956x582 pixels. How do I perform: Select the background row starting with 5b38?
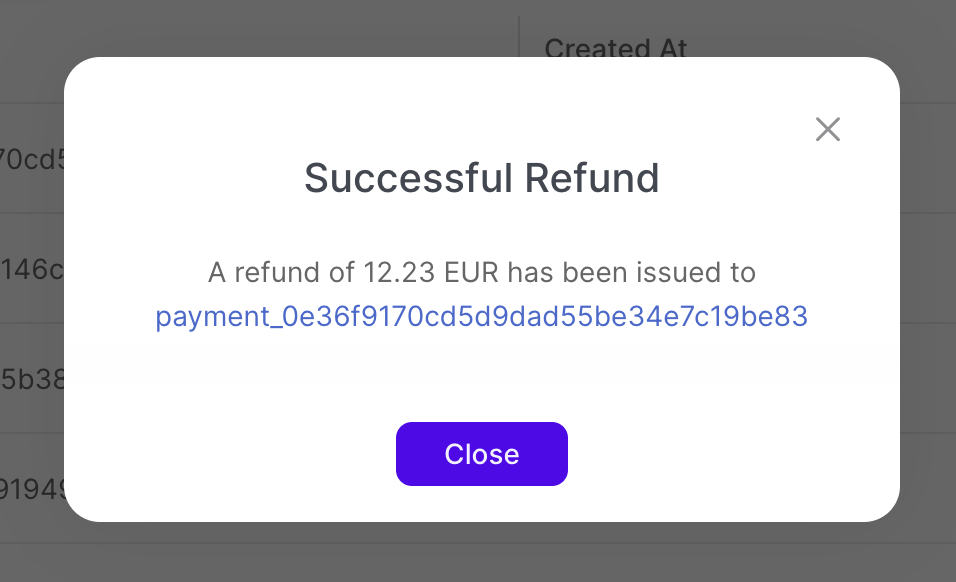(32, 378)
